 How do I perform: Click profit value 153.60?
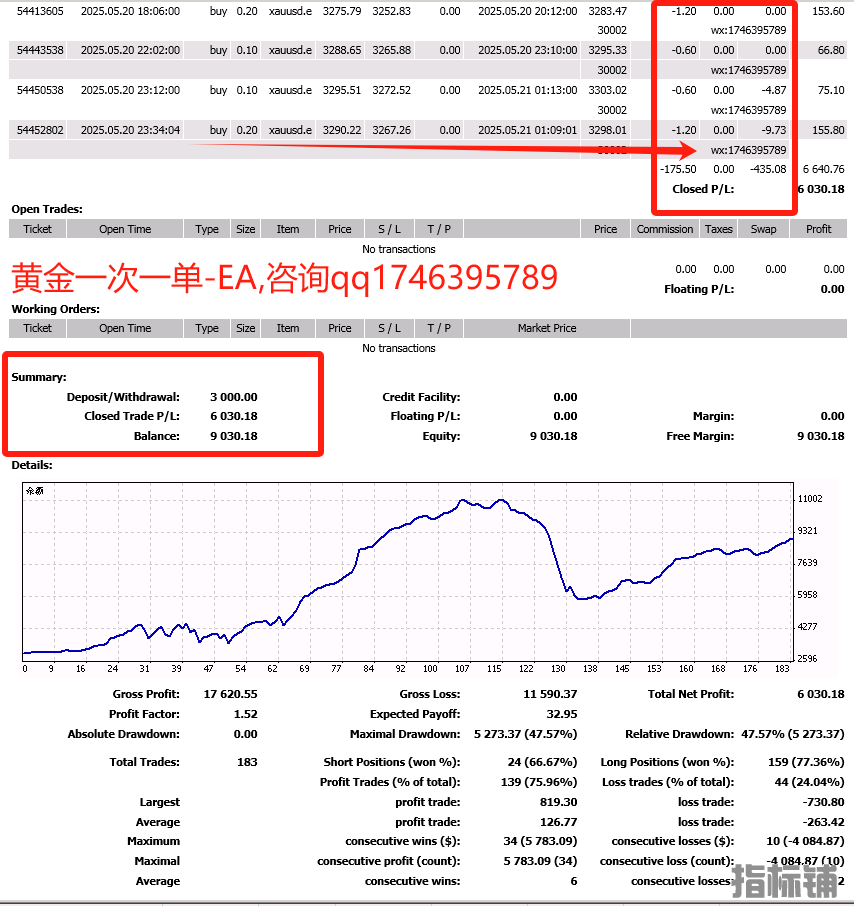tap(828, 11)
